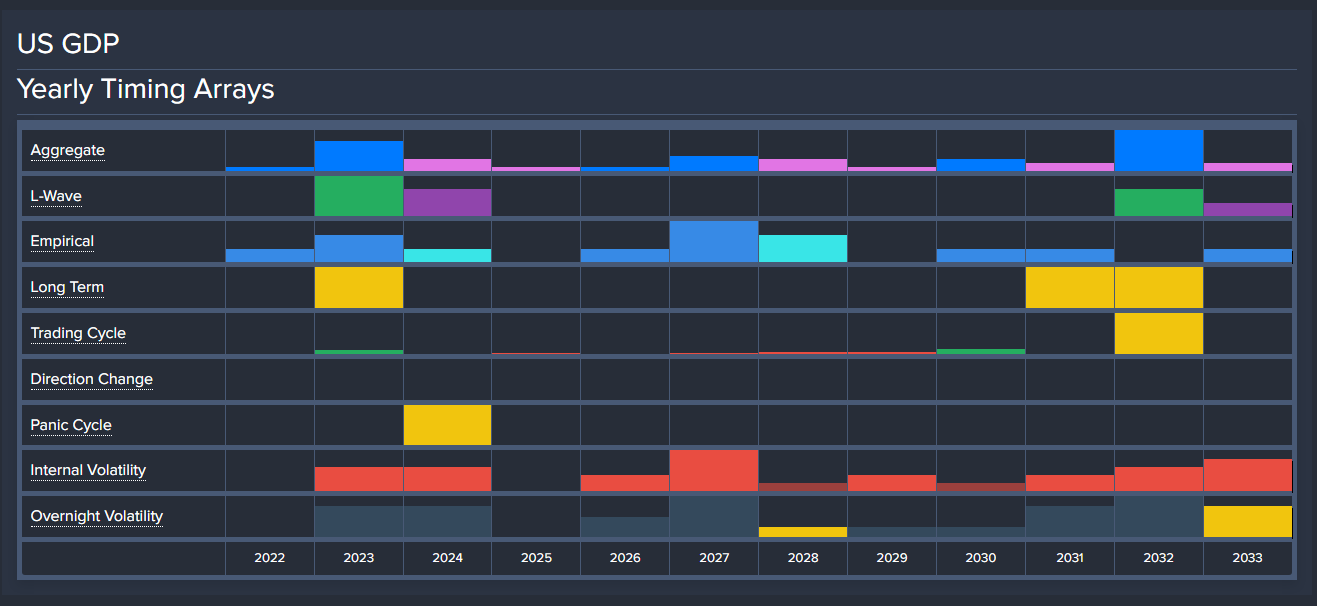
Task: Open the Aggregate row label
Action: click(x=68, y=151)
